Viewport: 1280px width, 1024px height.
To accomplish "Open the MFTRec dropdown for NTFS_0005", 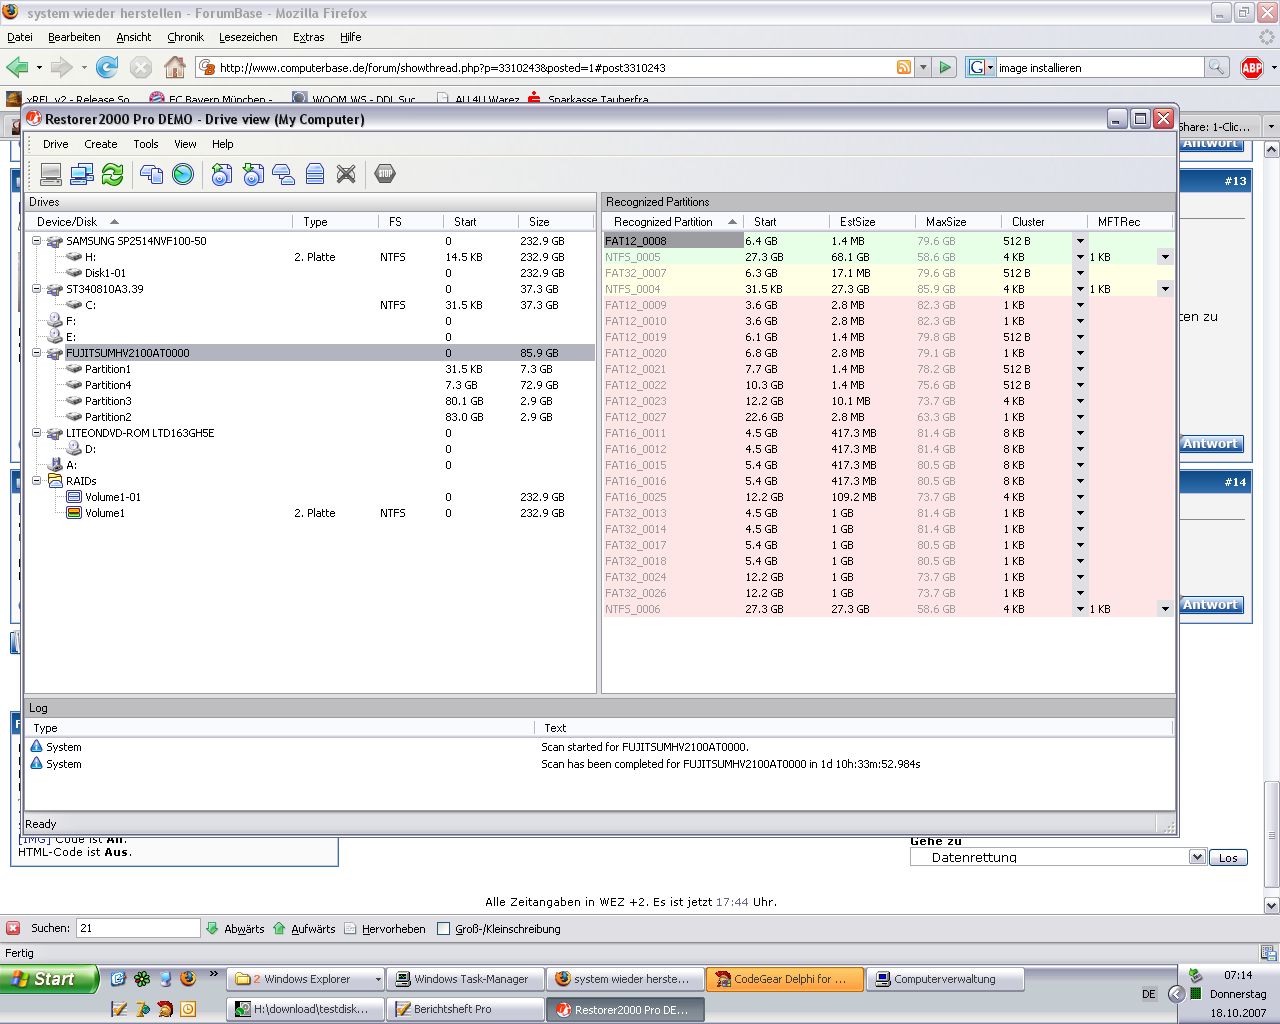I will click(x=1165, y=257).
